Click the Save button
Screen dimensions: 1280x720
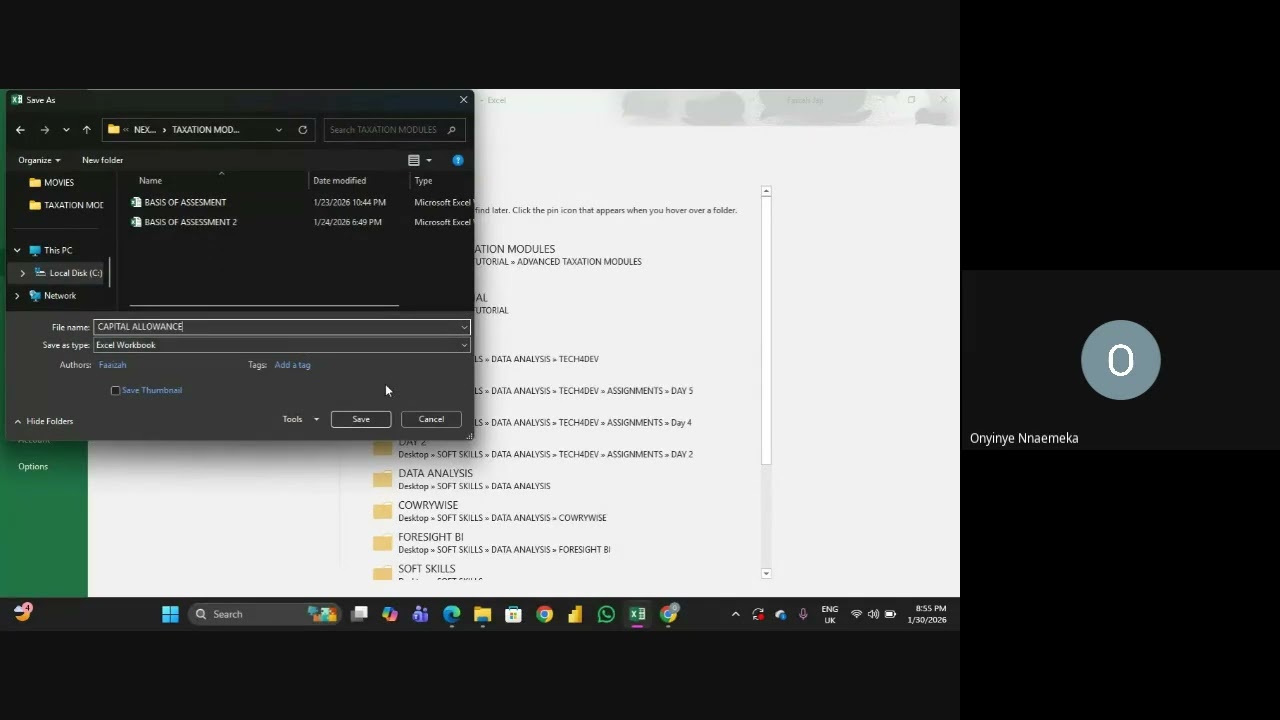click(x=361, y=419)
